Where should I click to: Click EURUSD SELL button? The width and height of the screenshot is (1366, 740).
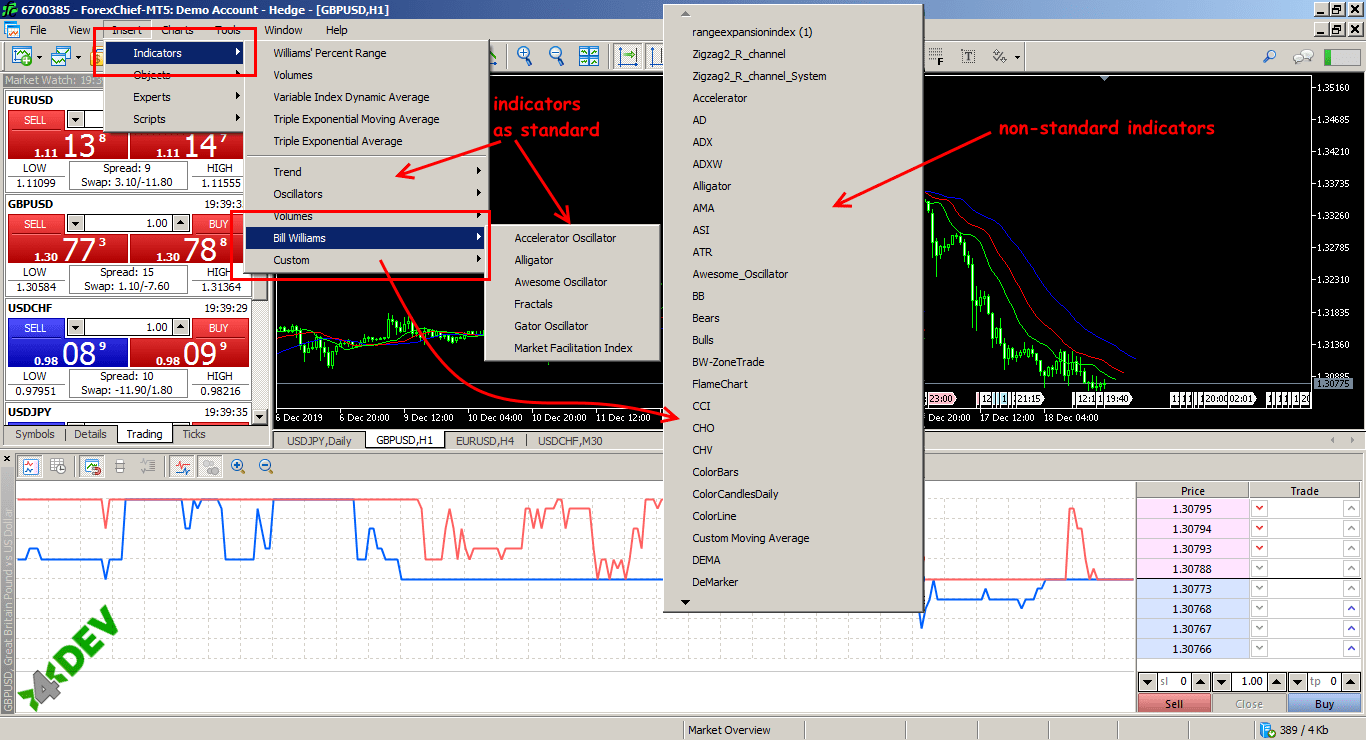point(35,120)
